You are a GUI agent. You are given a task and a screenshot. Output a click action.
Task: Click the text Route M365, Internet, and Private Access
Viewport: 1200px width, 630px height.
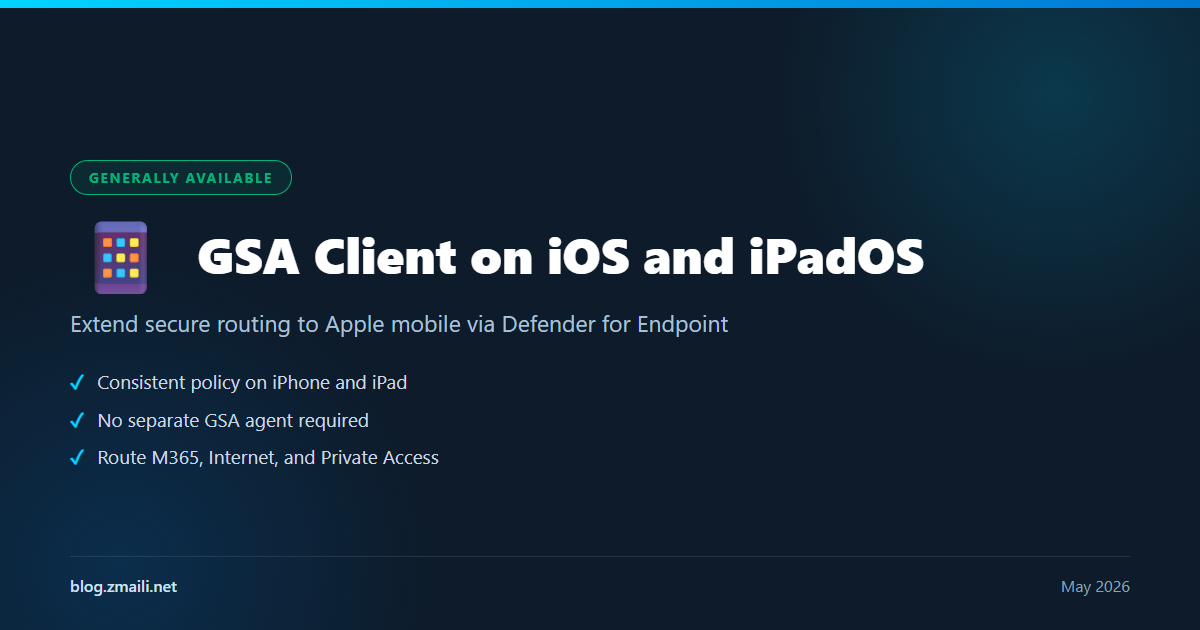[268, 458]
